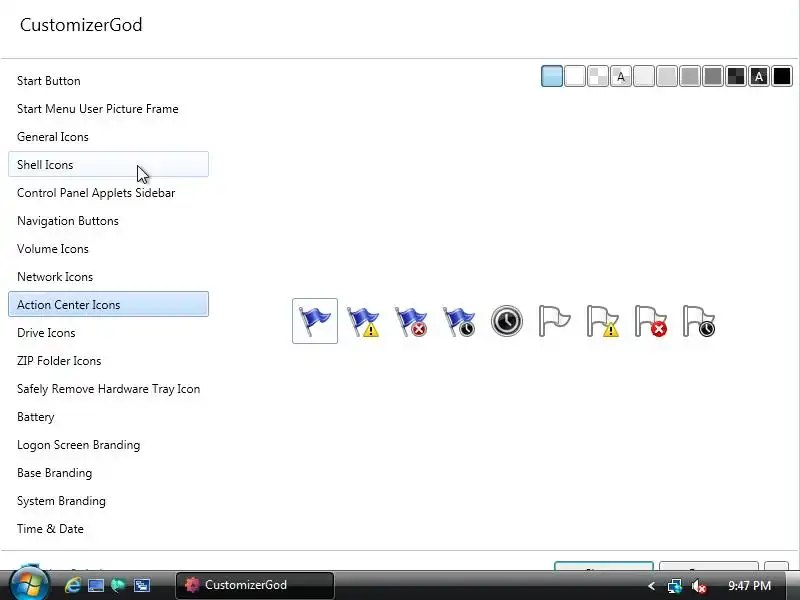Choose the light gray background swatch
The width and height of the screenshot is (800, 600).
pyautogui.click(x=667, y=77)
